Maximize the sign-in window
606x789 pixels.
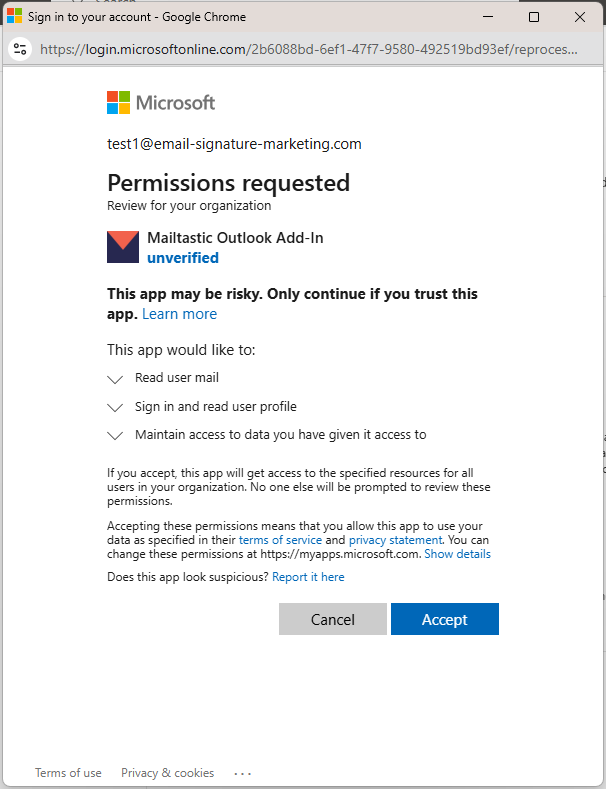point(534,17)
